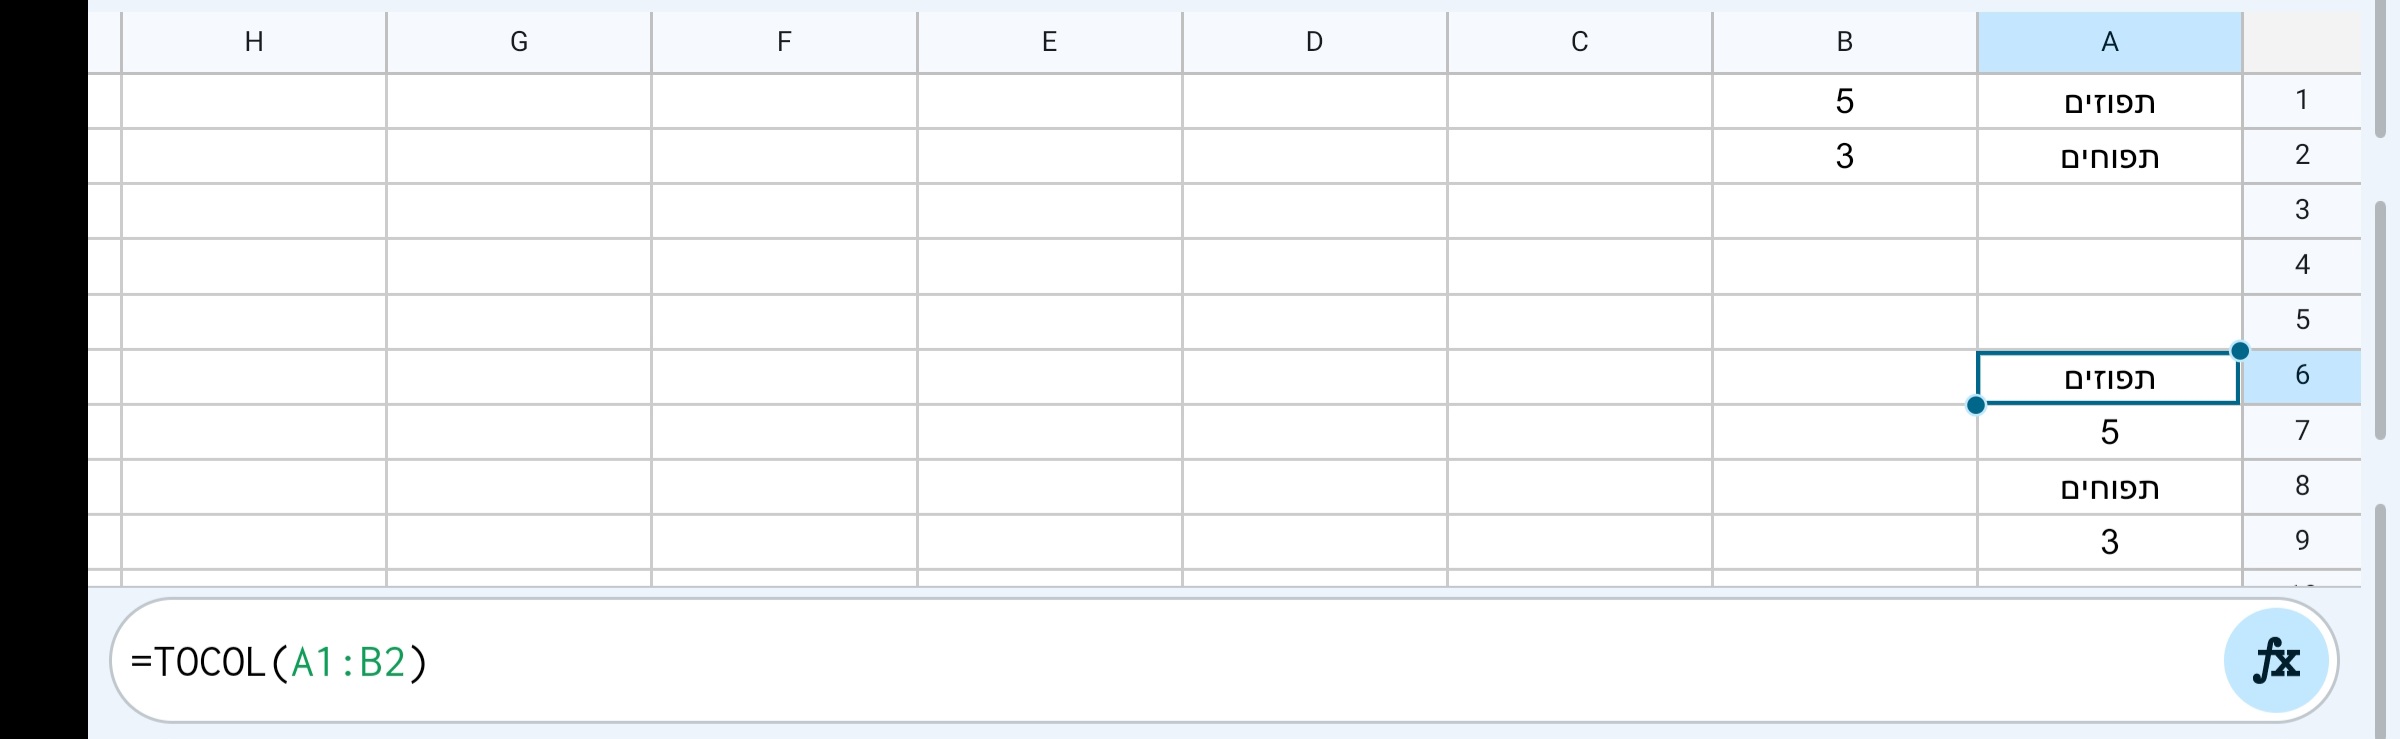Select the cell with value 5 in column H
Image resolution: width=2400 pixels, height=739 pixels.
point(255,432)
